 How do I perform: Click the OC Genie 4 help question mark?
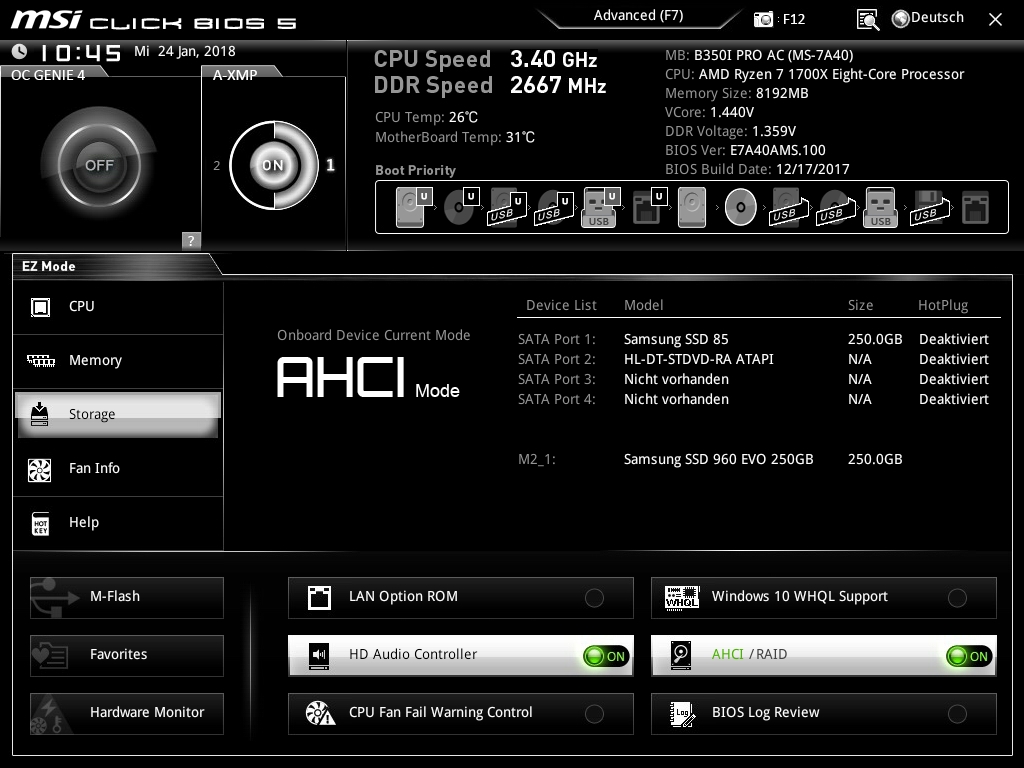click(191, 240)
